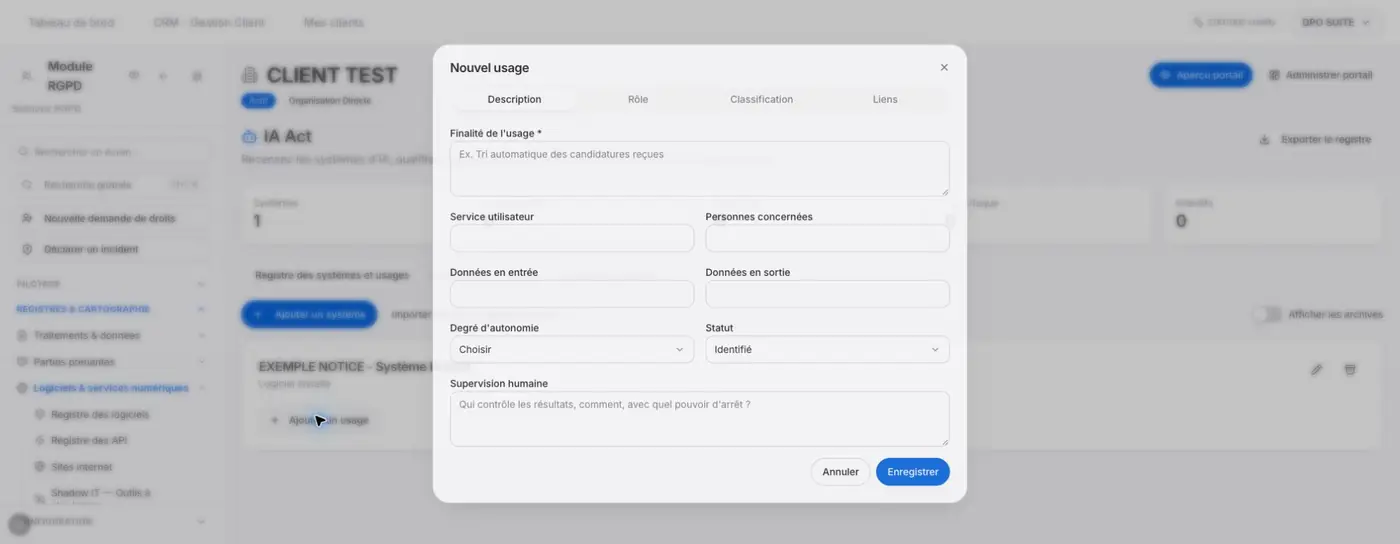Click the Logiciels & services numériques icon
Viewport: 1400px width, 544px height.
point(23,388)
